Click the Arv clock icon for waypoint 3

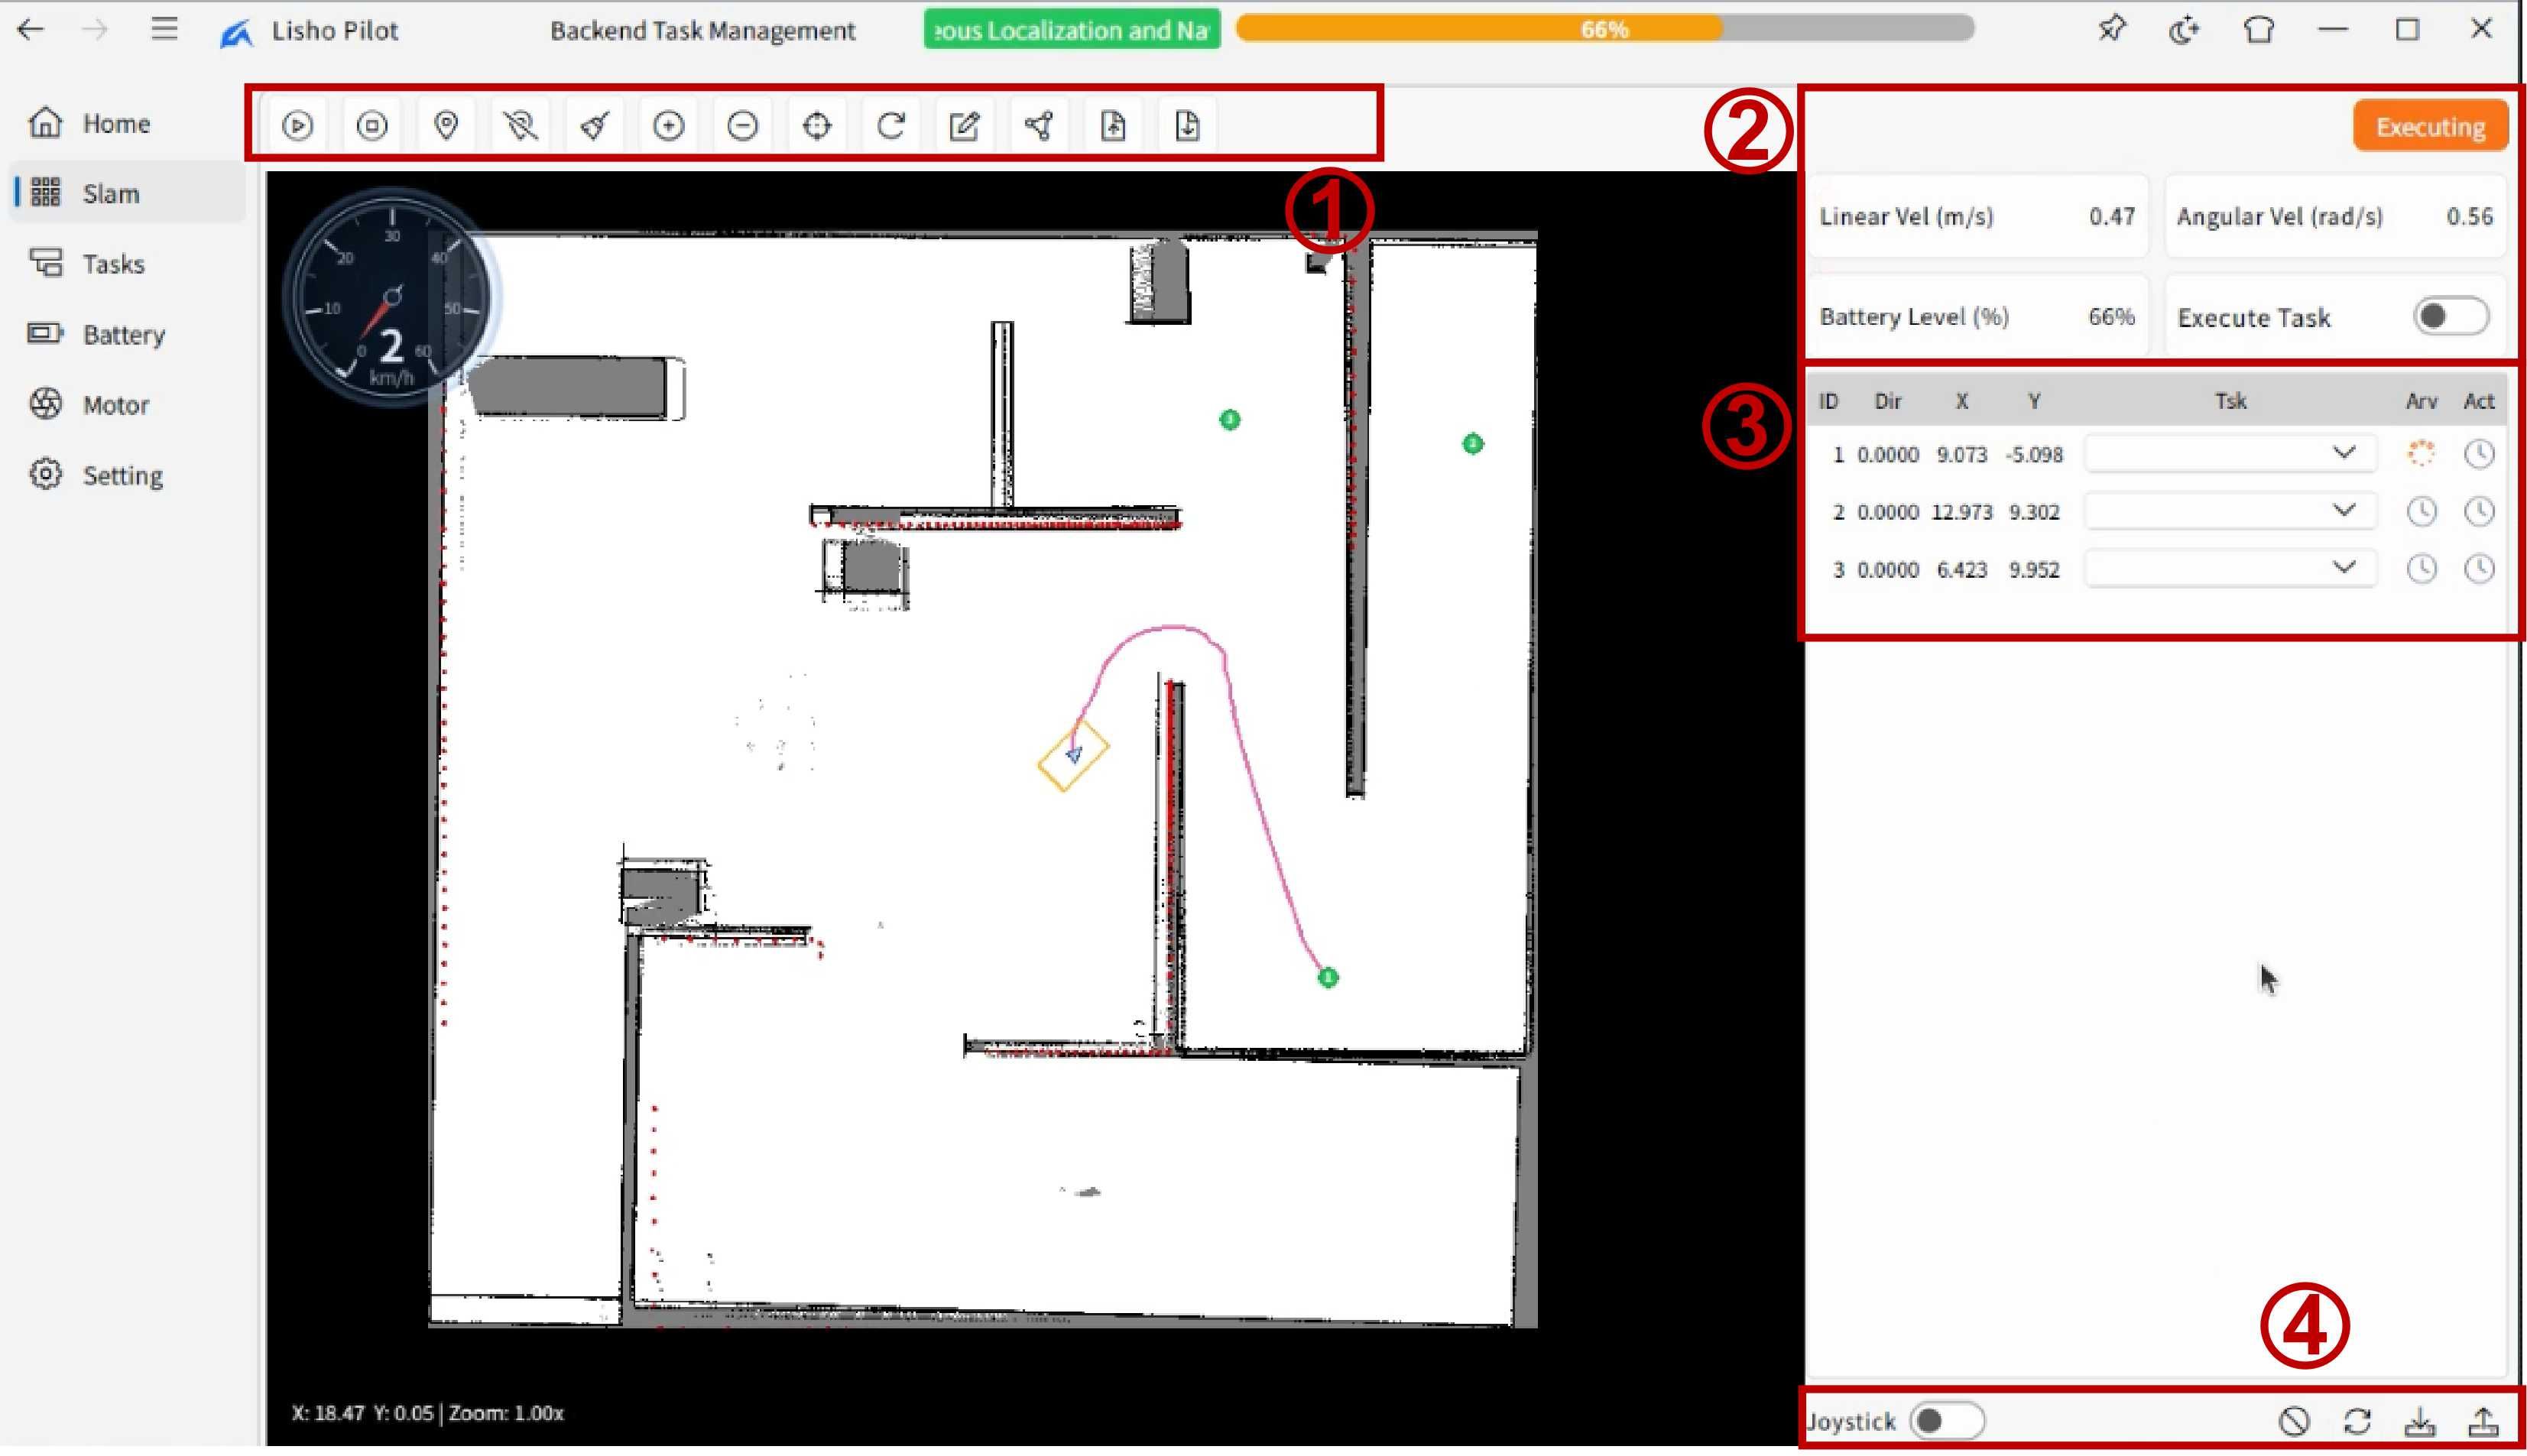(x=2421, y=569)
